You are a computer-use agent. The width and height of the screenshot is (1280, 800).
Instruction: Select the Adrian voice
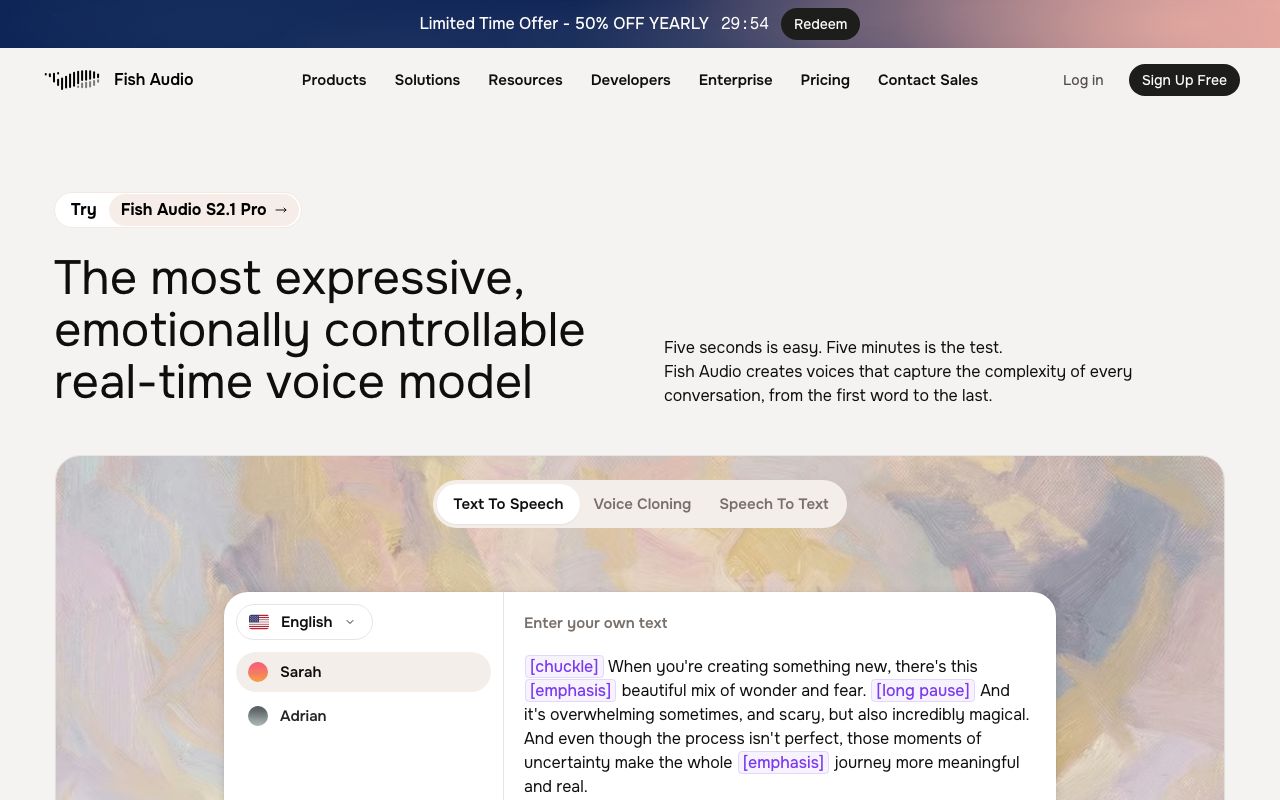[363, 716]
